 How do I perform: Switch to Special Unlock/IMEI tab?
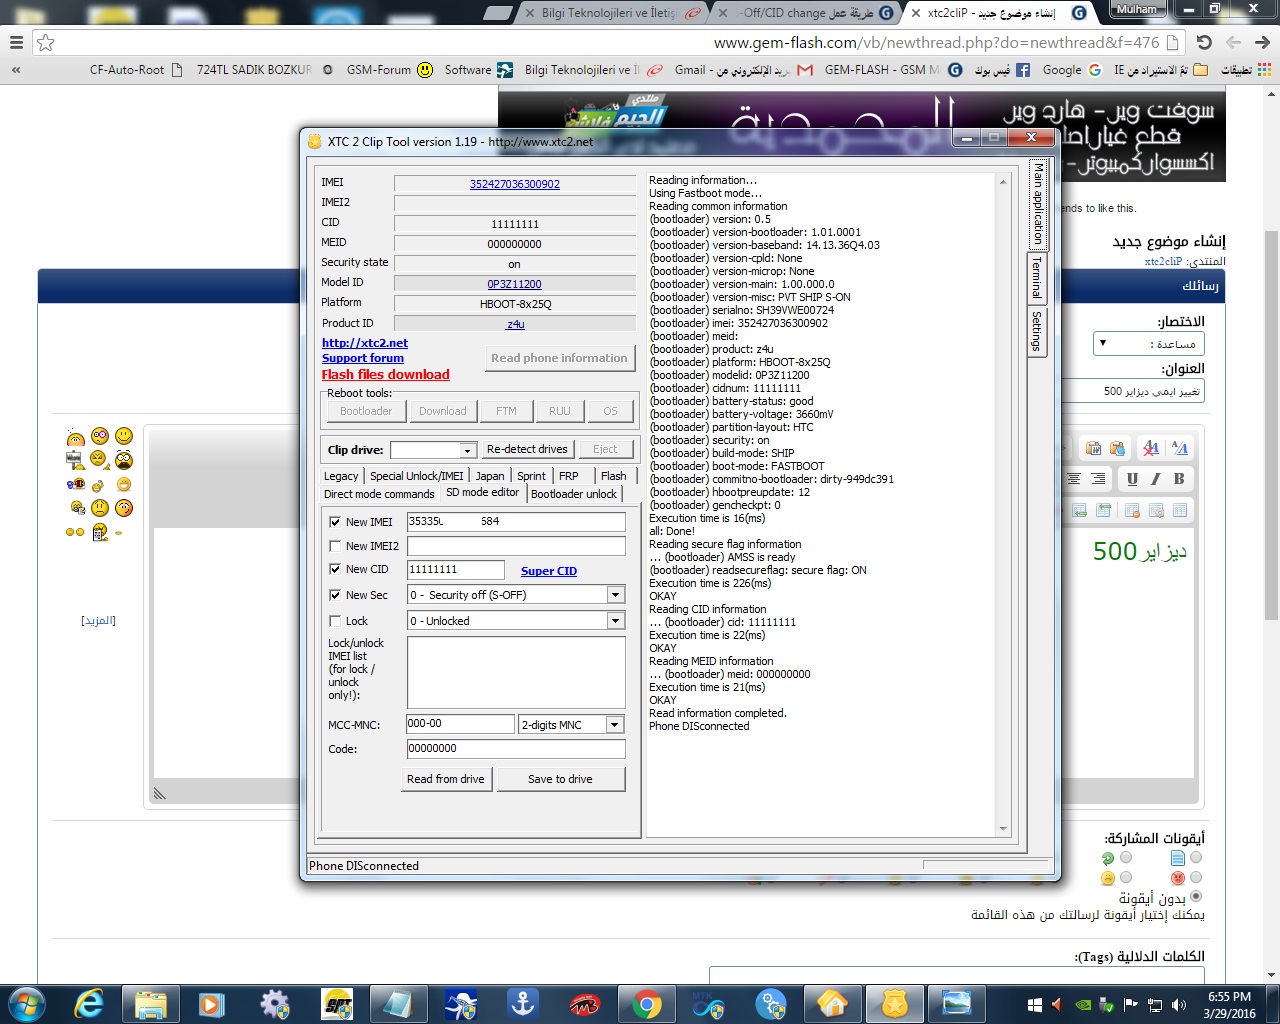pyautogui.click(x=417, y=476)
